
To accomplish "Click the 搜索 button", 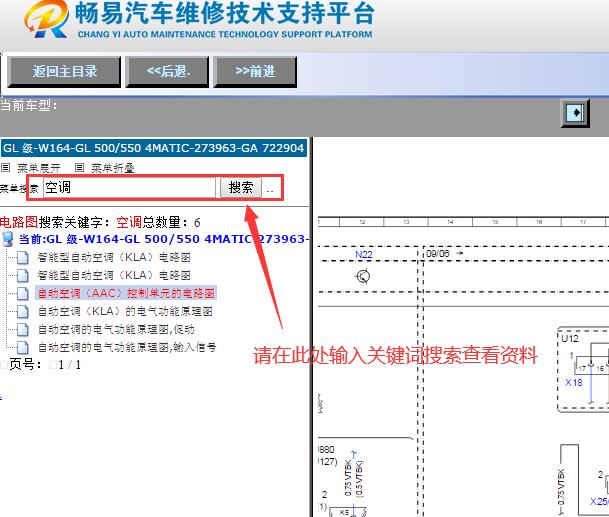I will pos(241,188).
